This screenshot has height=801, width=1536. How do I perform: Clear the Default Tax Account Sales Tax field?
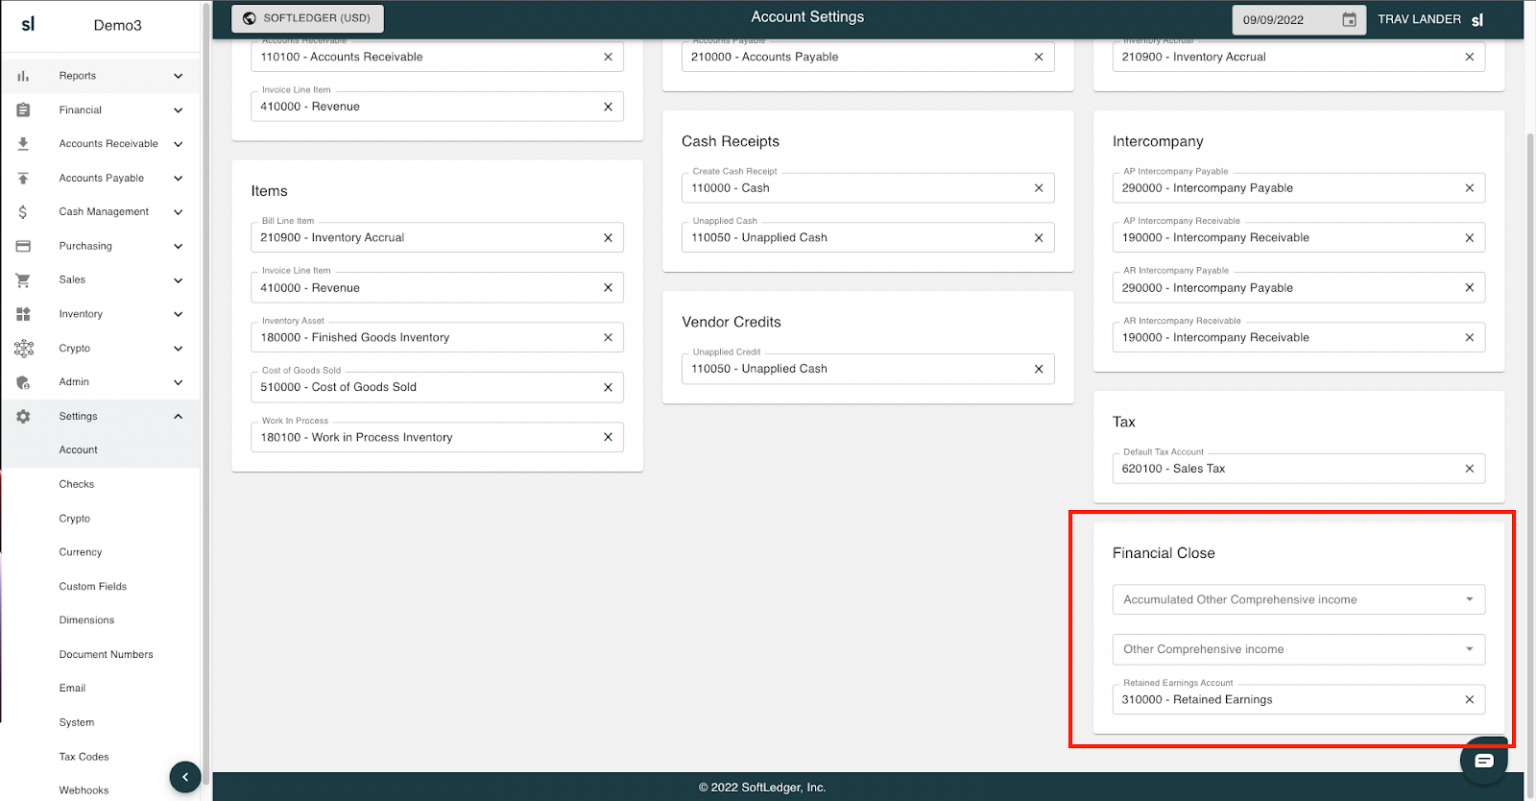point(1469,469)
